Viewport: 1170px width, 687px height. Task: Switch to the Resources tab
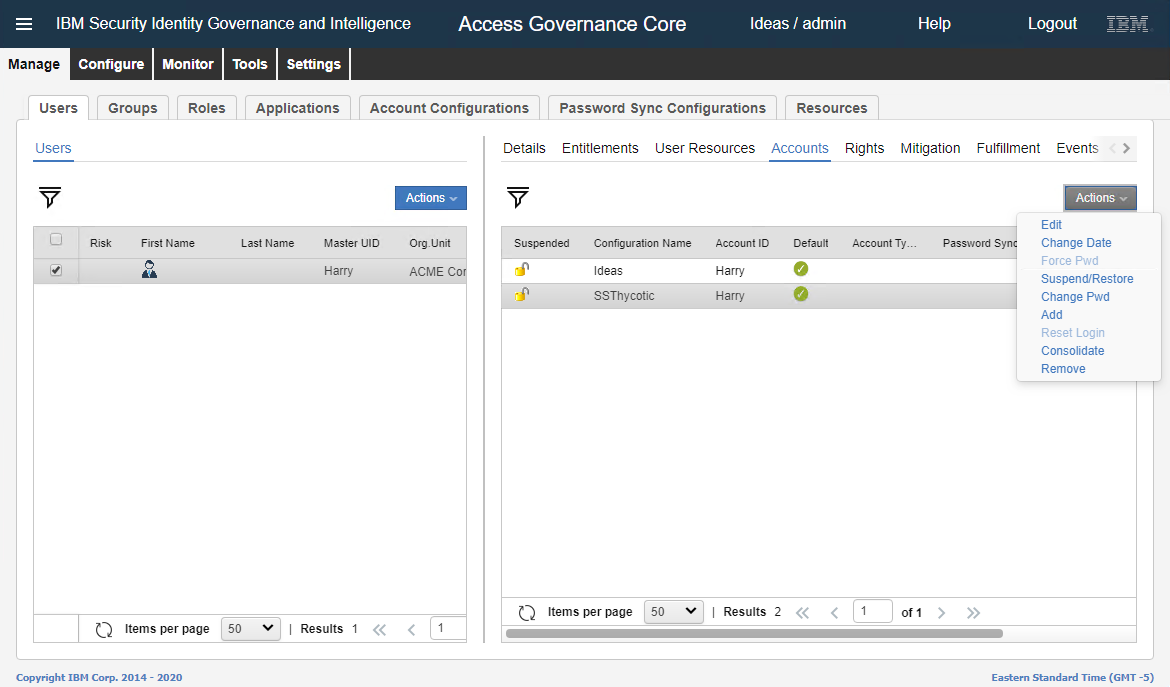coord(832,108)
